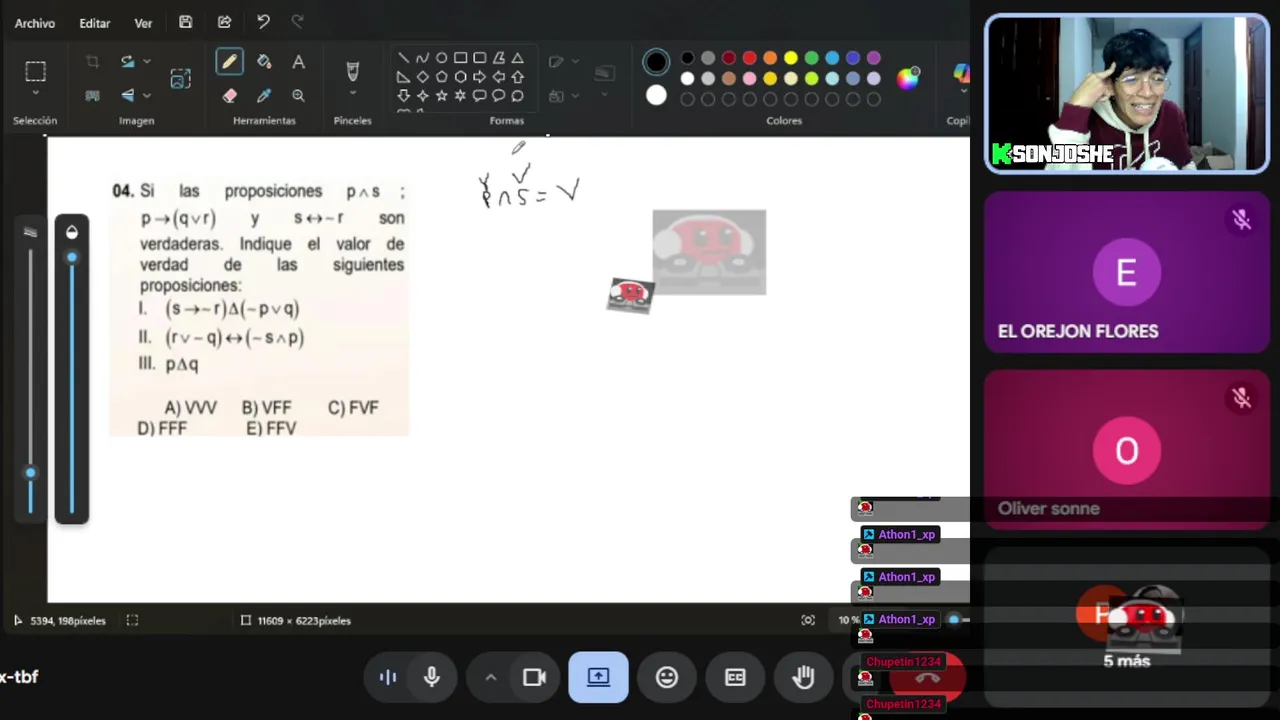
Task: Select the Oliver sonne participant tile
Action: [x=1127, y=450]
